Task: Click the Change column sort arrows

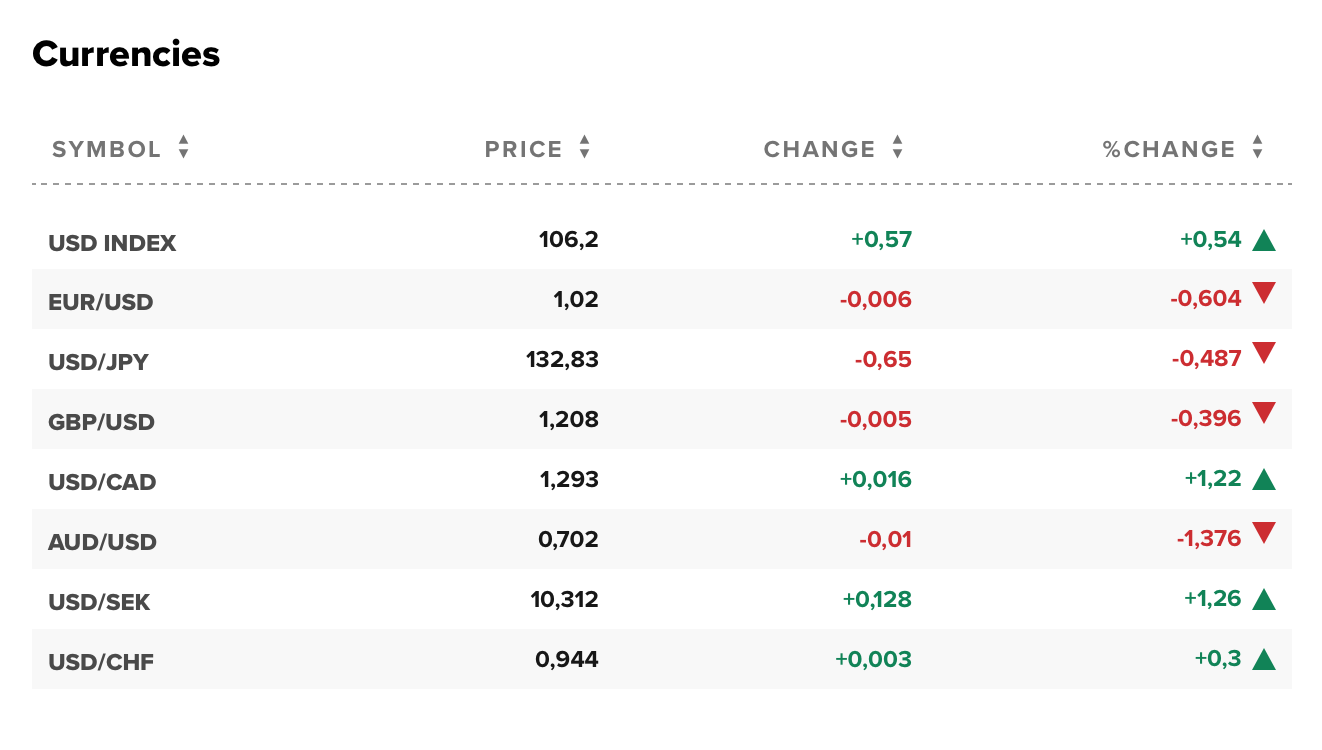Action: [898, 149]
